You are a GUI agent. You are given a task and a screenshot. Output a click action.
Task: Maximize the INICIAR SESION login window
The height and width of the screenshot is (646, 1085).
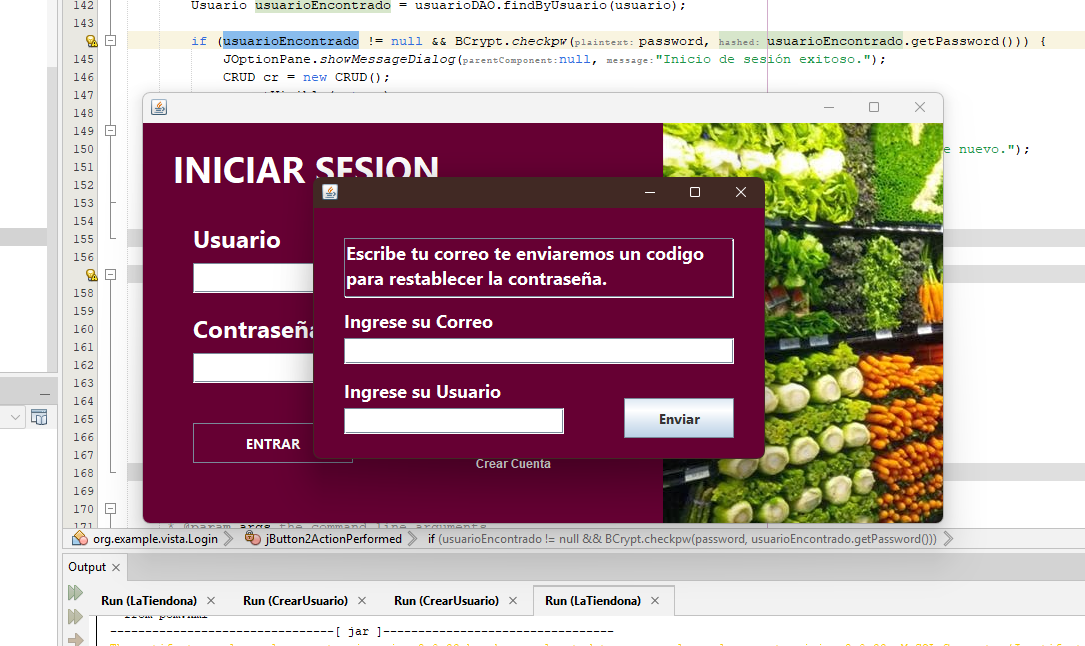874,107
